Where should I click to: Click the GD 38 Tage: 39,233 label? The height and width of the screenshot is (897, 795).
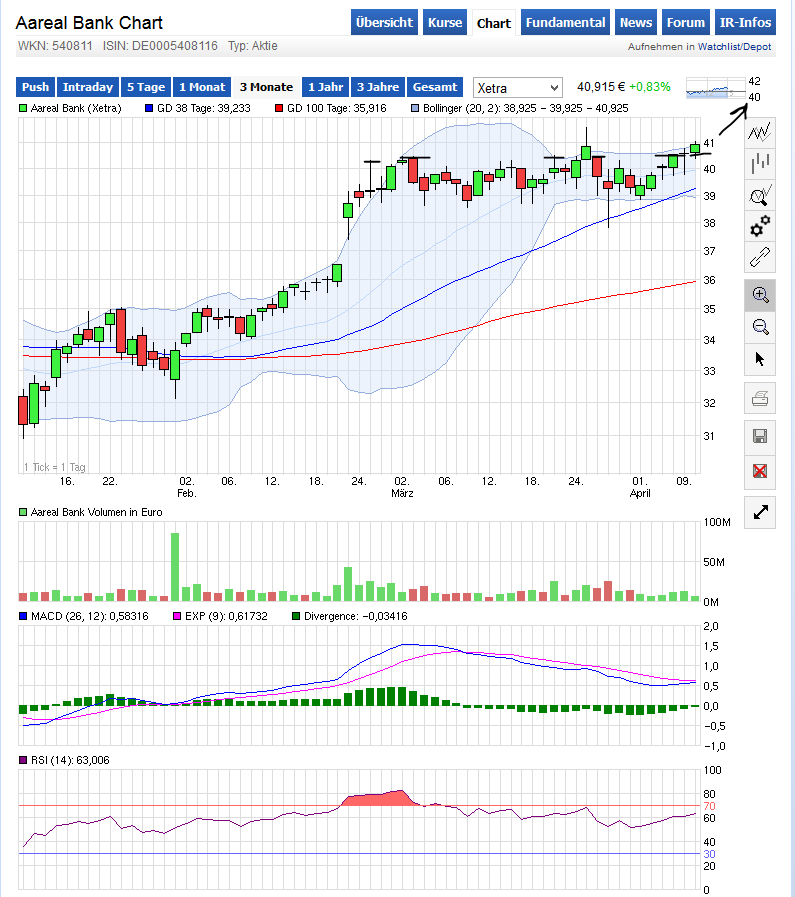click(204, 108)
